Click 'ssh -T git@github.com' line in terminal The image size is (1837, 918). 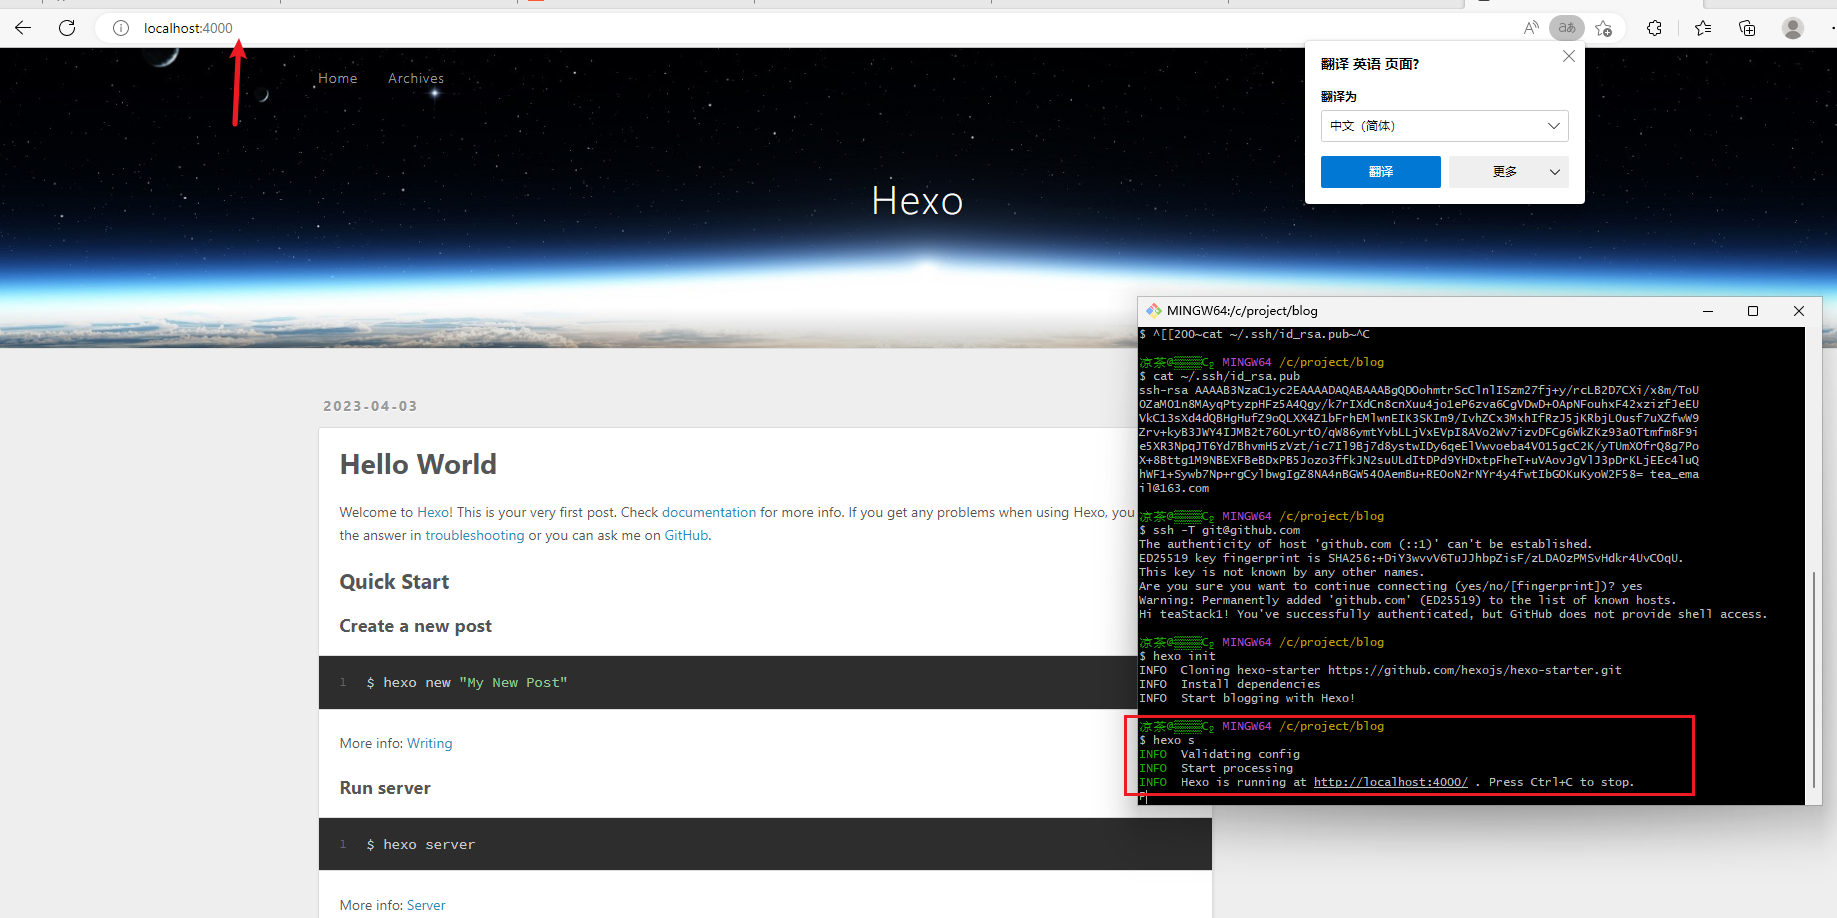tap(1220, 530)
